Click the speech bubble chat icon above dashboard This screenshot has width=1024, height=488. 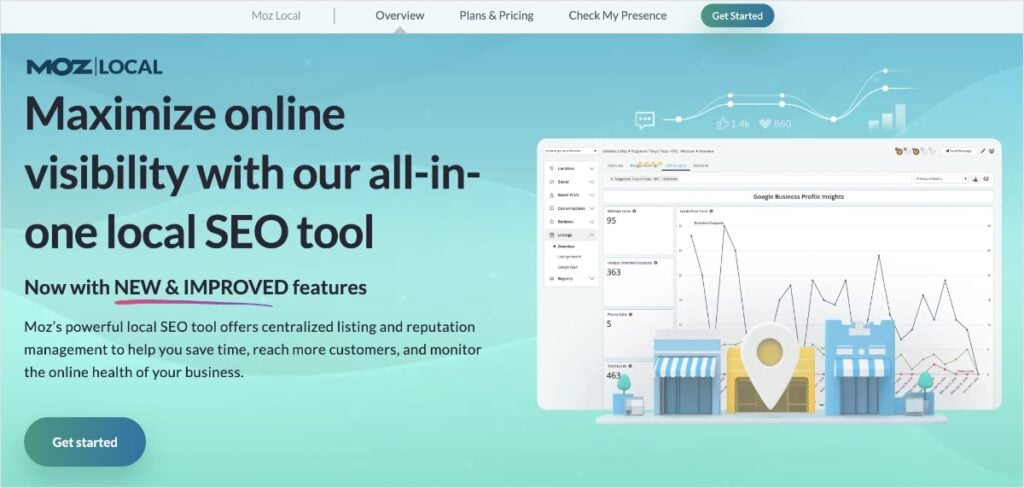click(x=645, y=120)
